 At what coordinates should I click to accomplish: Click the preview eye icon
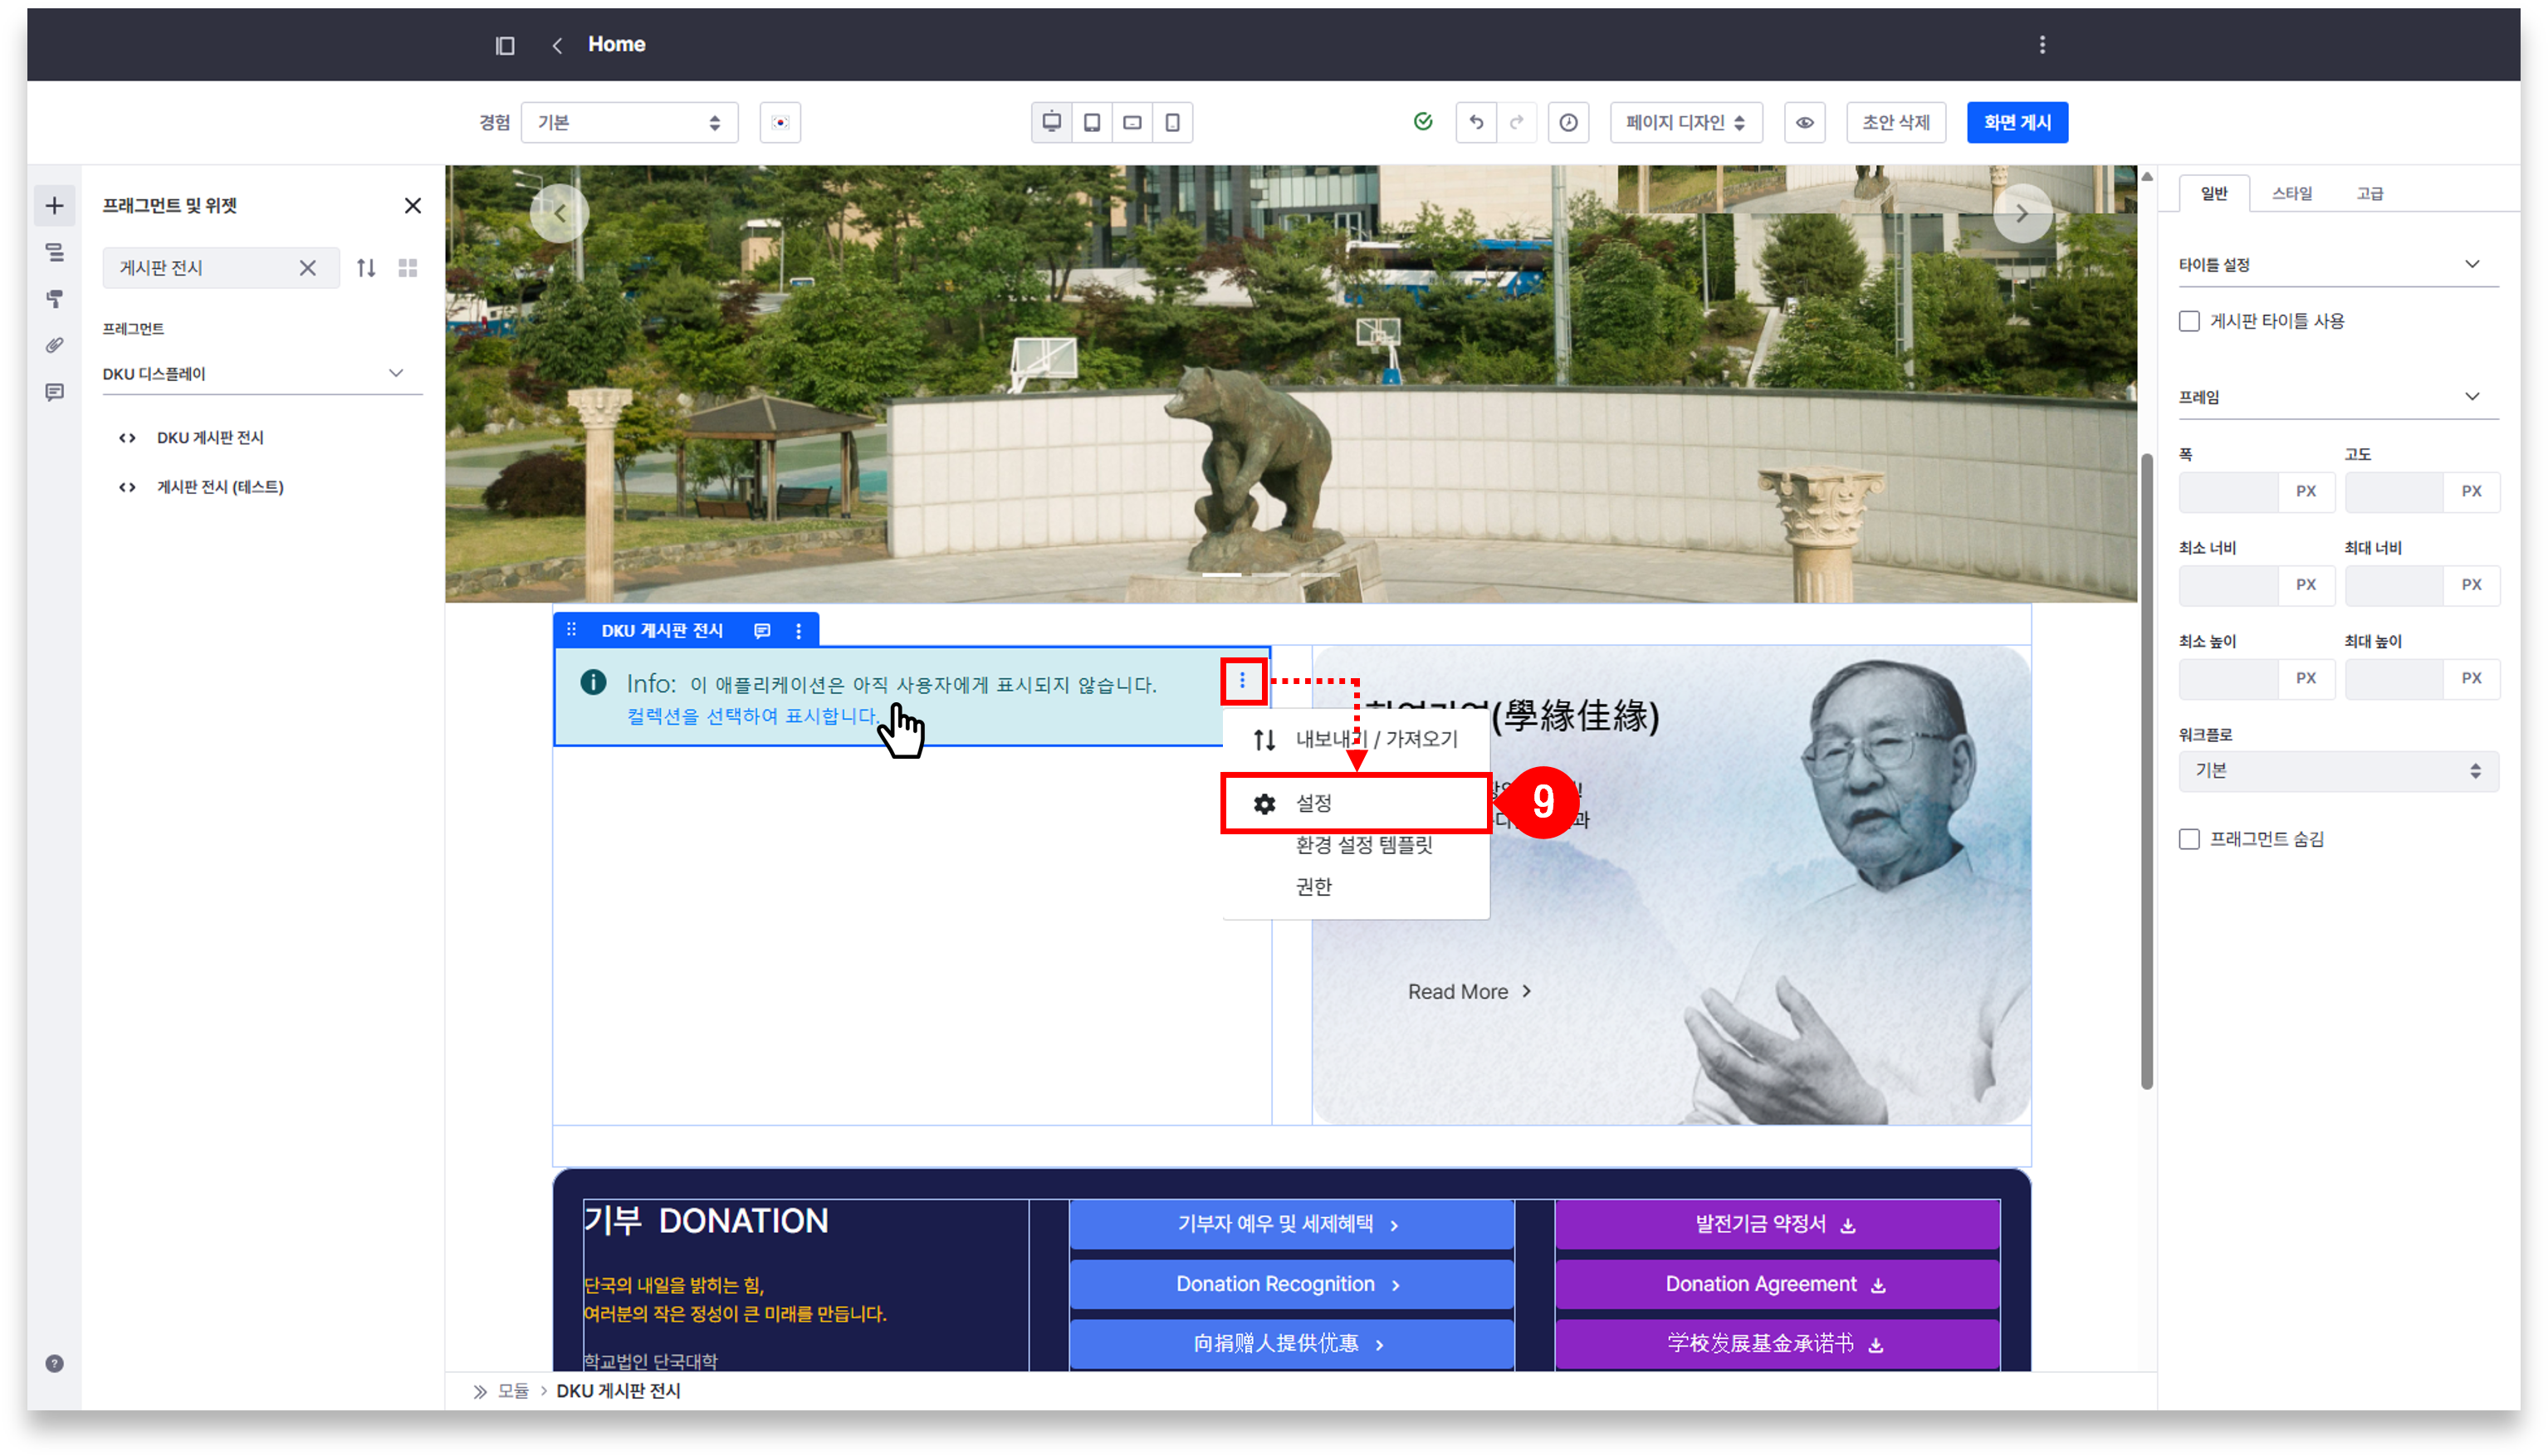pos(1804,122)
